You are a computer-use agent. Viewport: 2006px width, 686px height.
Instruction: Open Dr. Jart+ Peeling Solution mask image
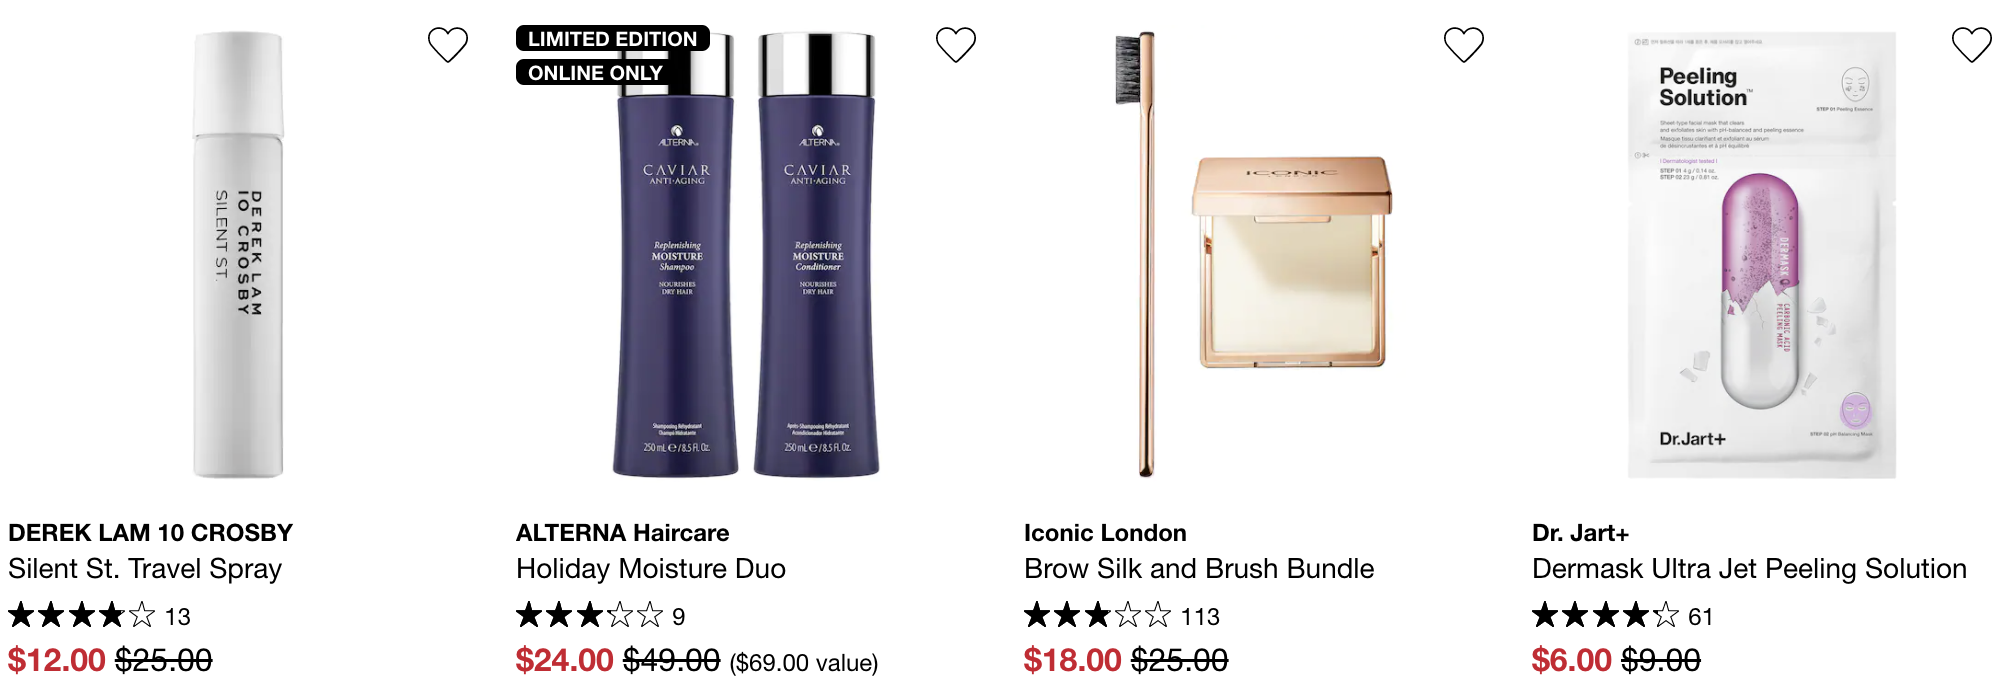coord(1762,255)
